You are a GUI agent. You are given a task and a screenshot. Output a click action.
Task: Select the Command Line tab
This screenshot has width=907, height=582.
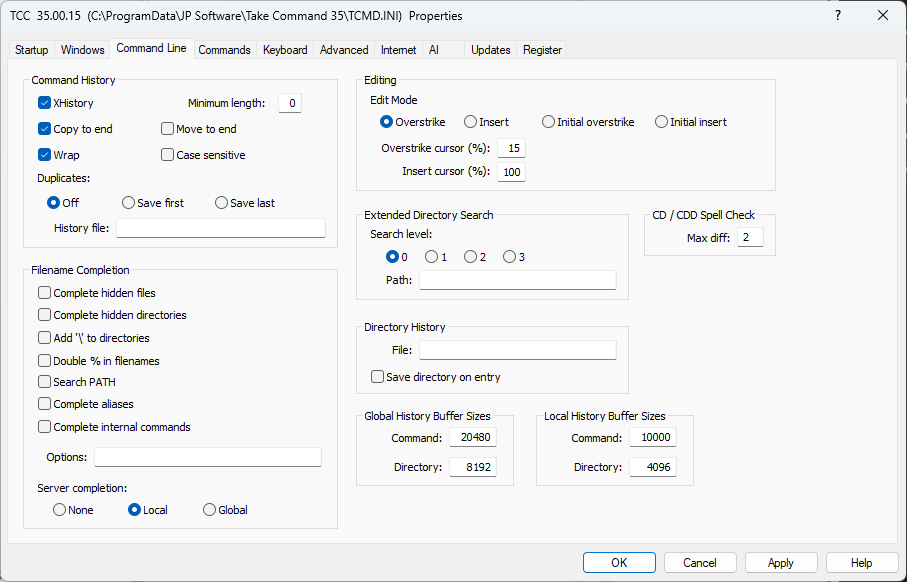pyautogui.click(x=152, y=48)
